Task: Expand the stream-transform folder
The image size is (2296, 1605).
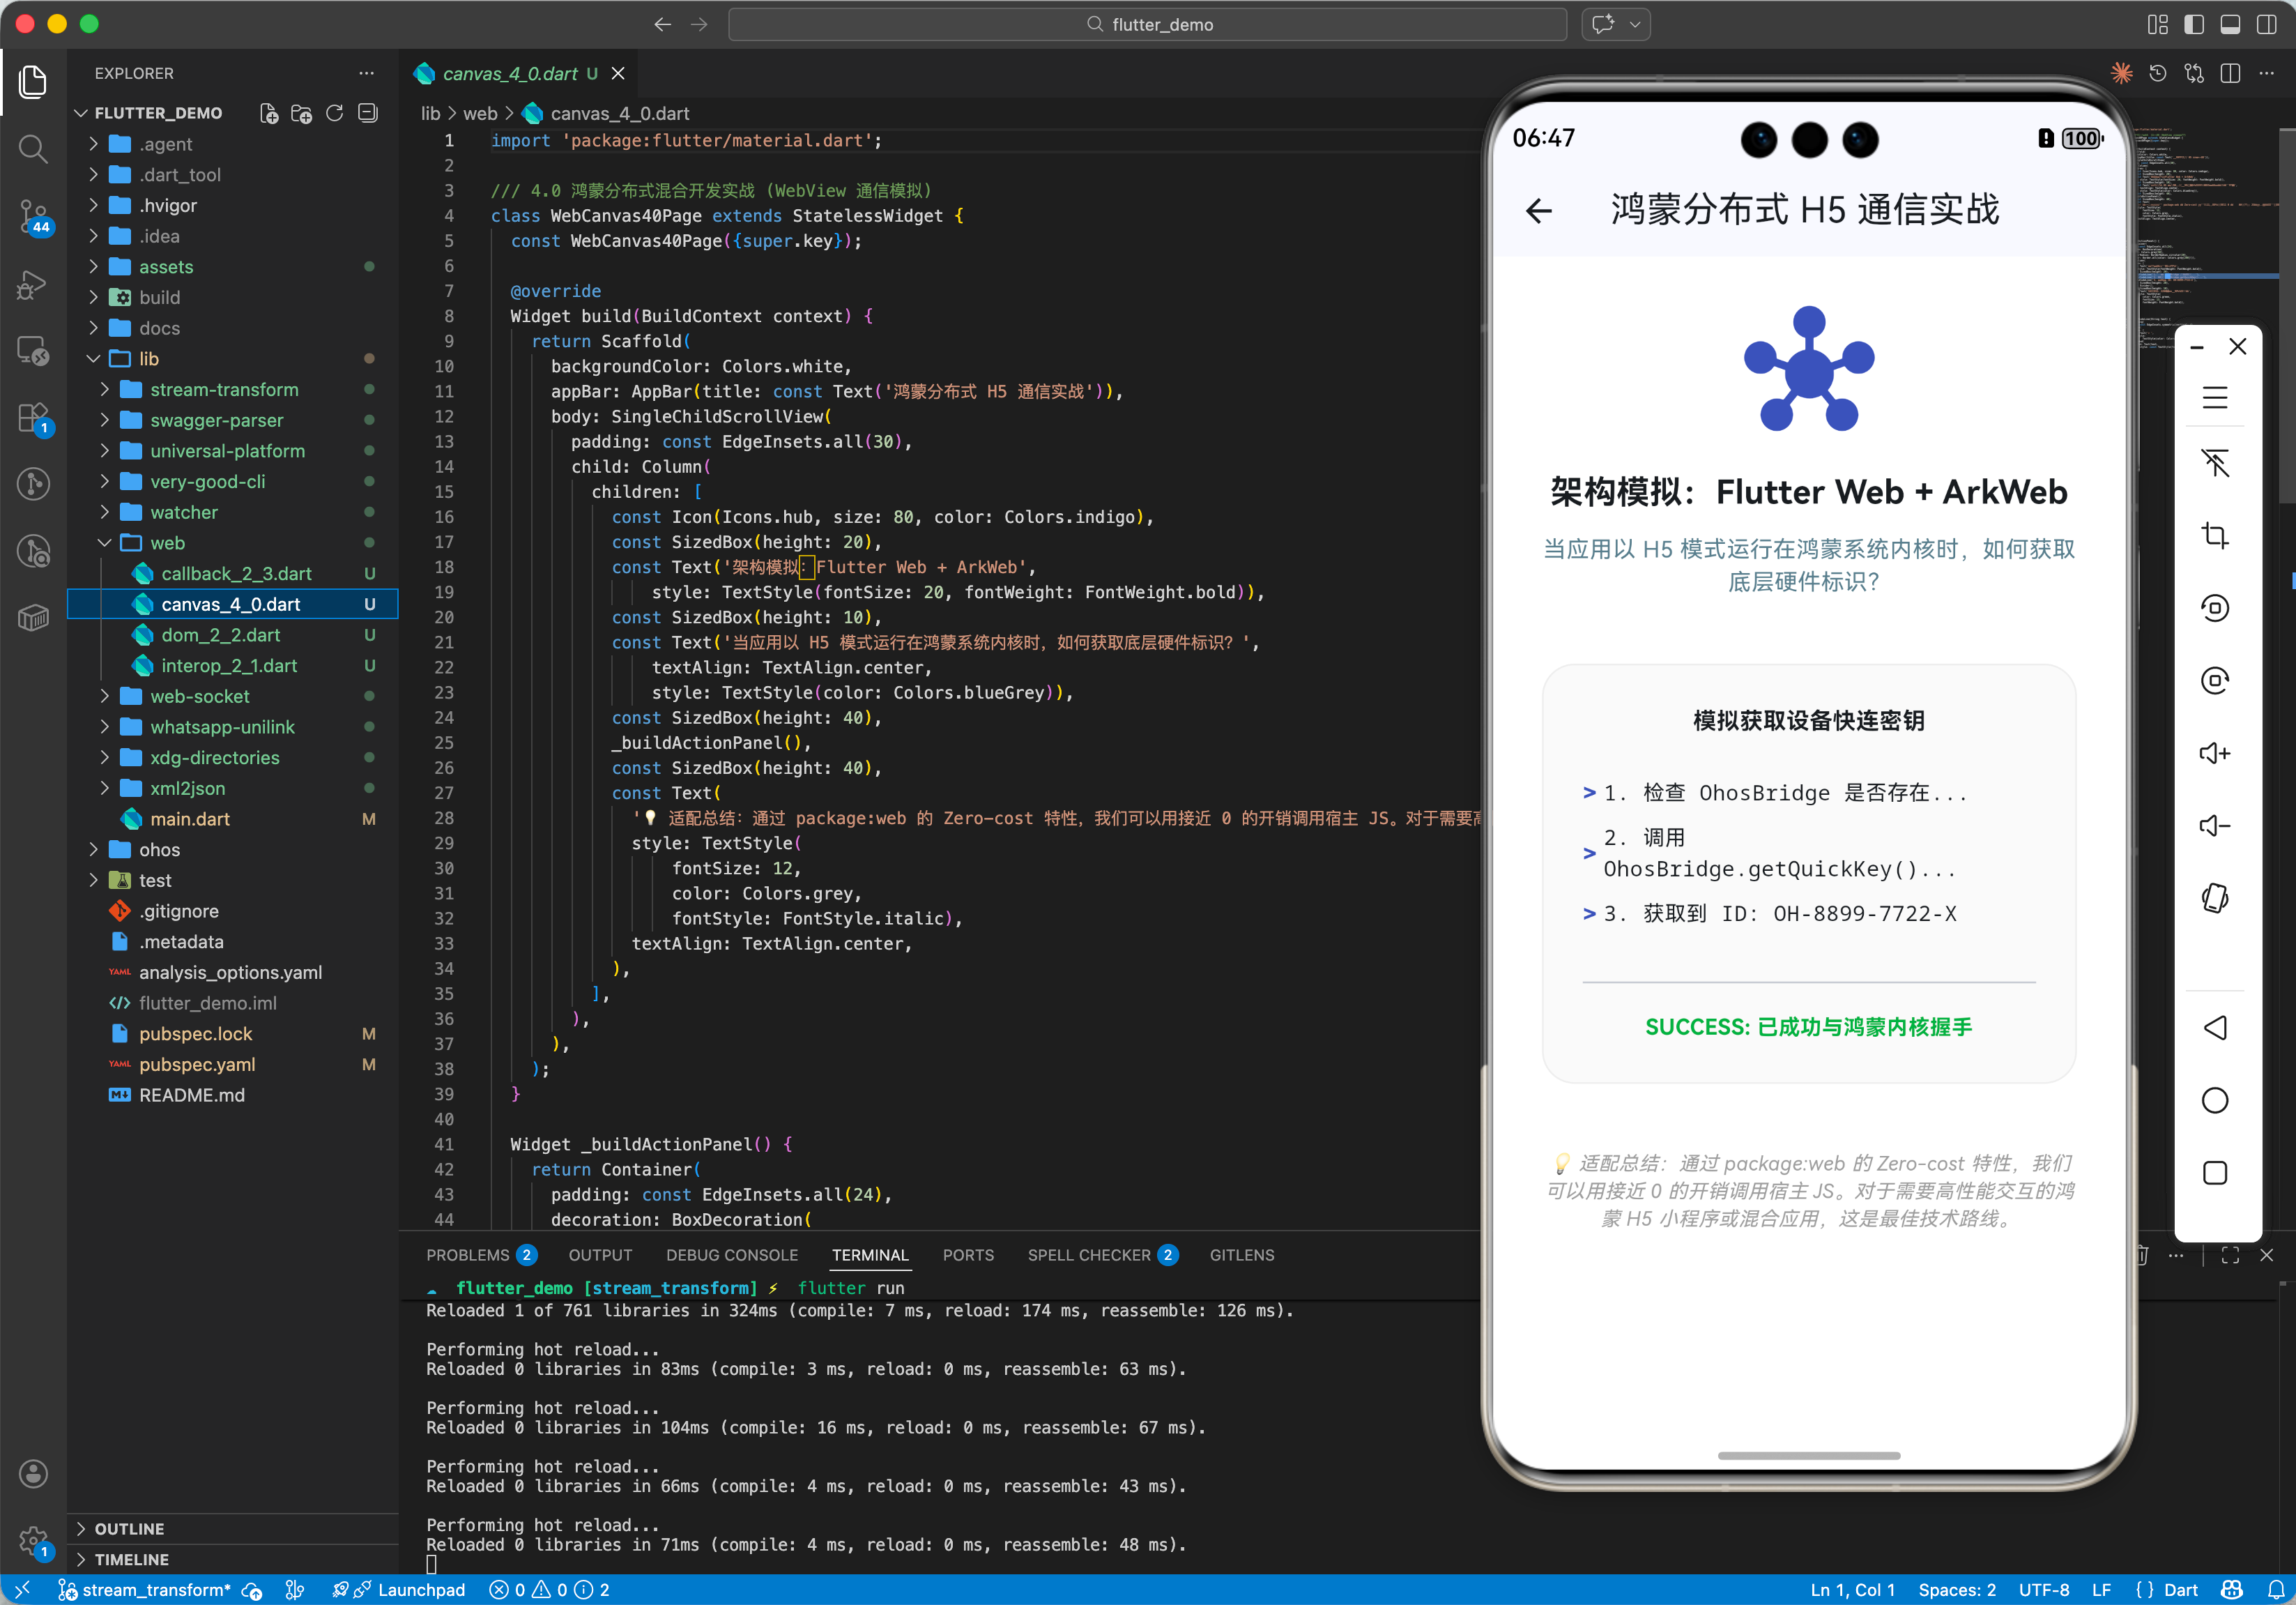Action: [x=223, y=389]
